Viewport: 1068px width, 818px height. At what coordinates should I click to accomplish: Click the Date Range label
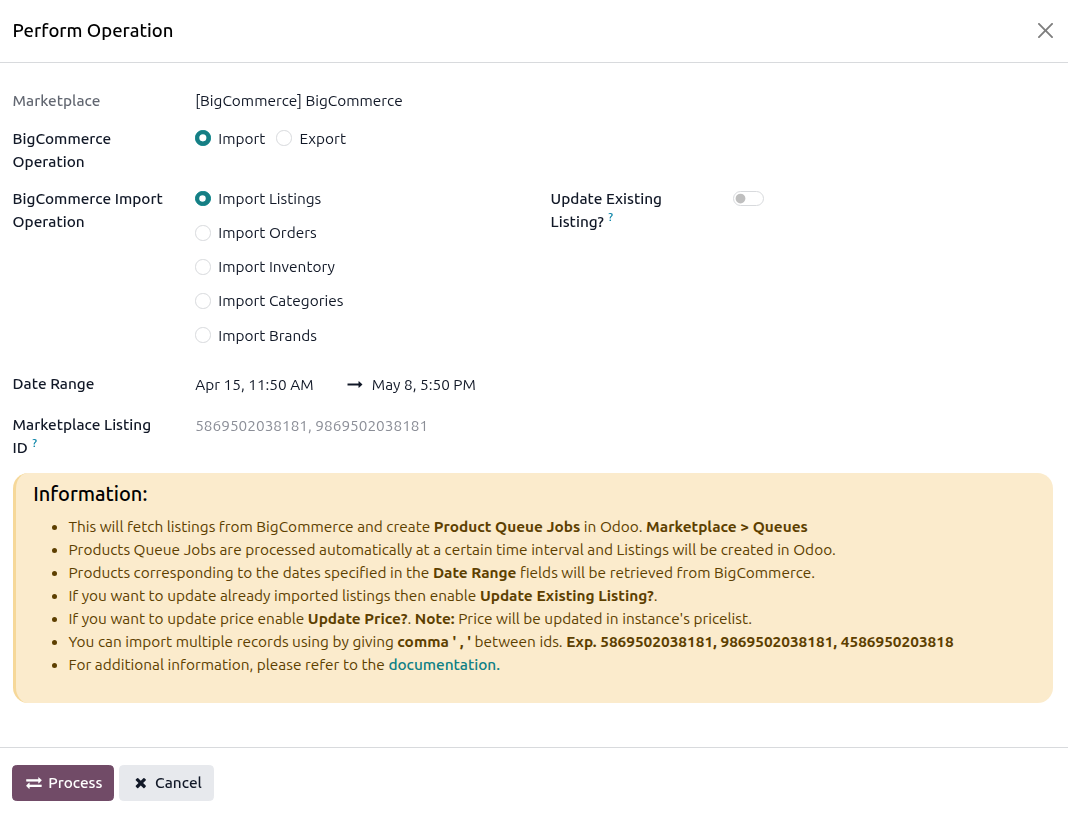53,384
